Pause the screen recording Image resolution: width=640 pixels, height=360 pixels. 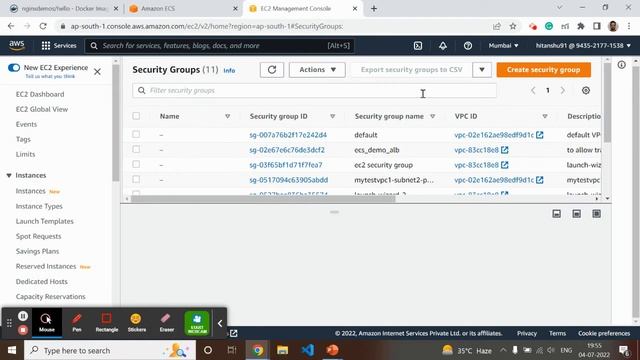(23, 316)
